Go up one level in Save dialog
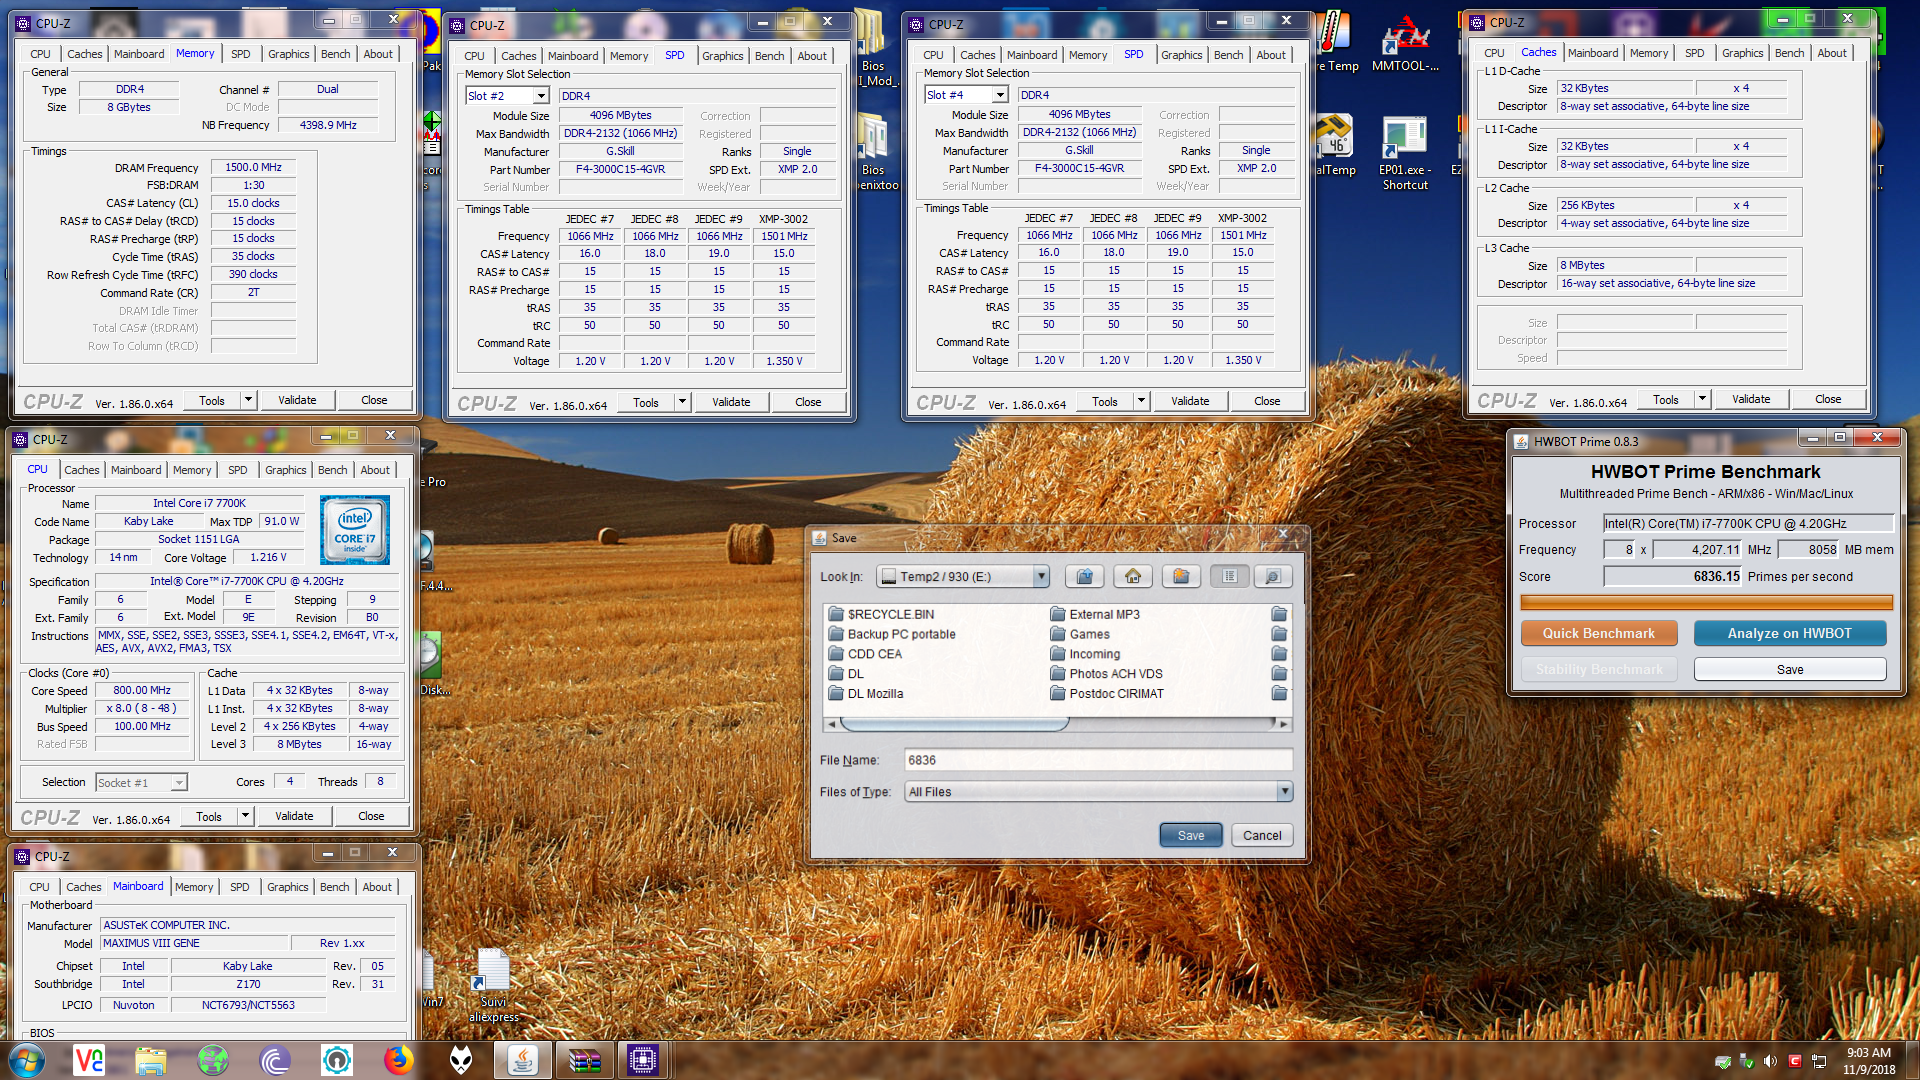Image resolution: width=1920 pixels, height=1080 pixels. (x=1085, y=577)
